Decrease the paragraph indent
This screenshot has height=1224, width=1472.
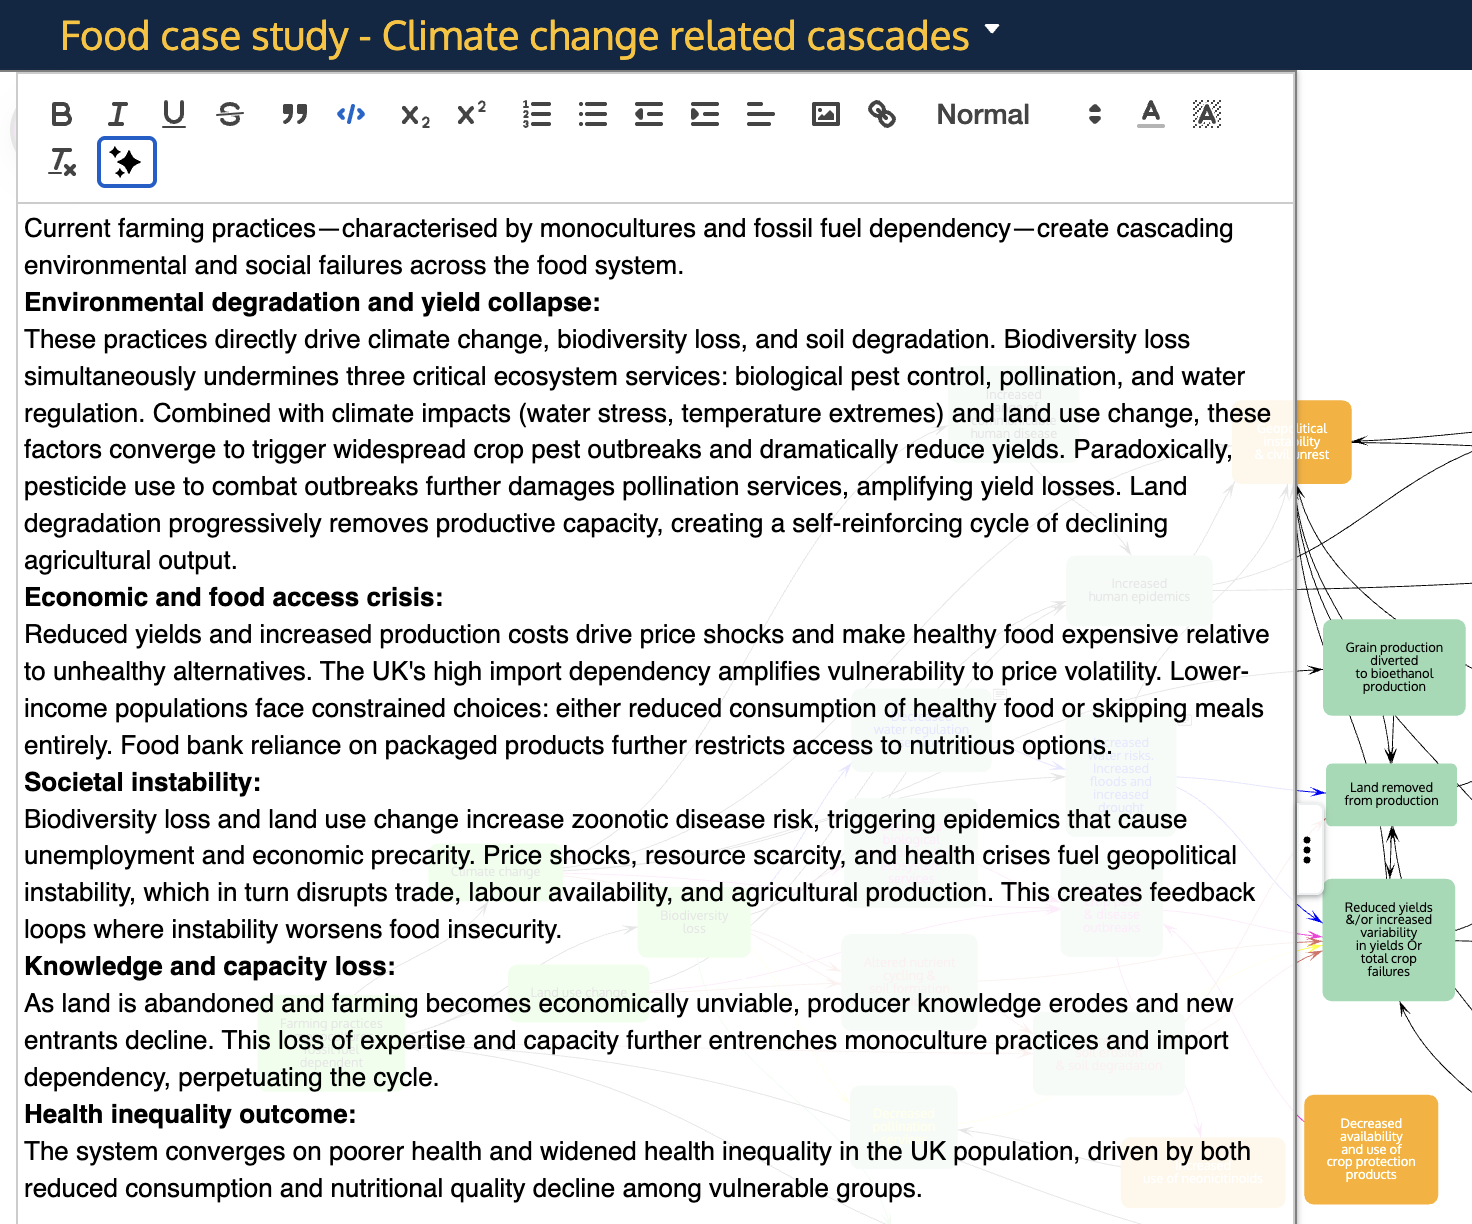(x=649, y=115)
